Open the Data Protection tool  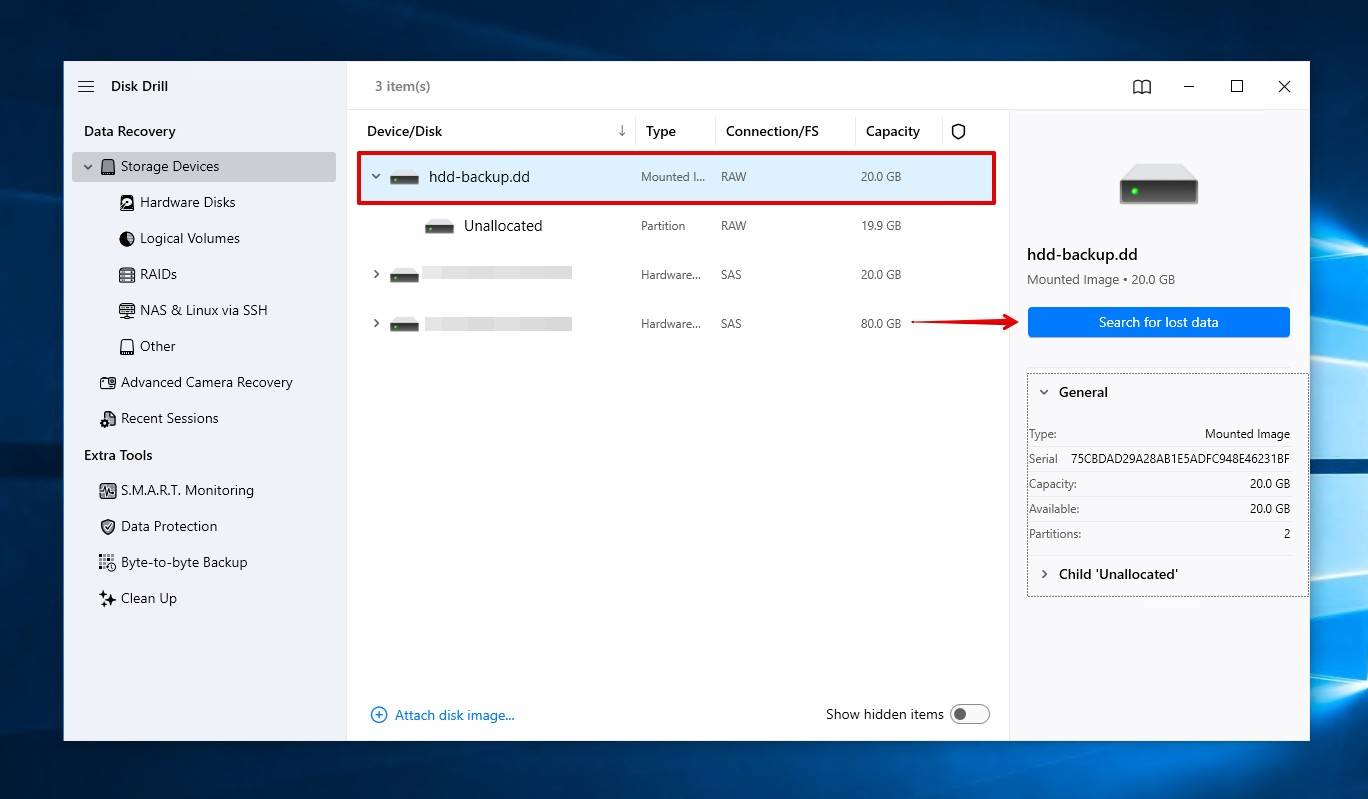pos(167,526)
